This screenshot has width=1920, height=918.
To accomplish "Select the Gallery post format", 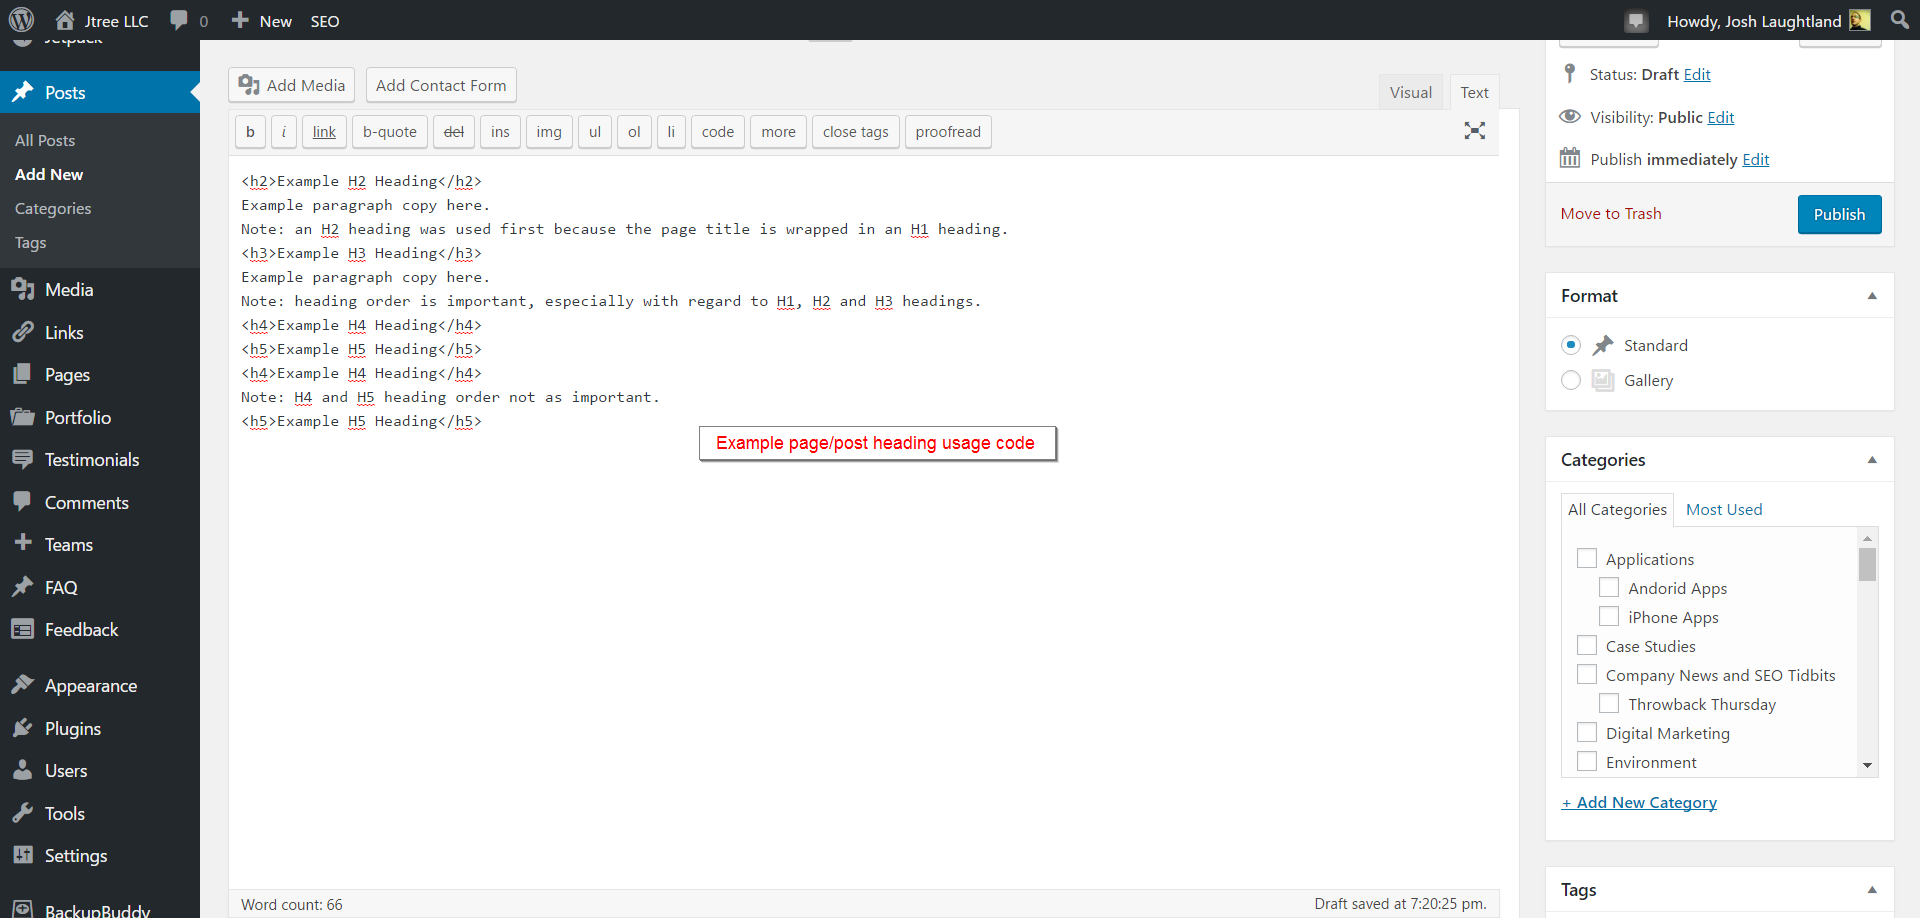I will click(1571, 381).
